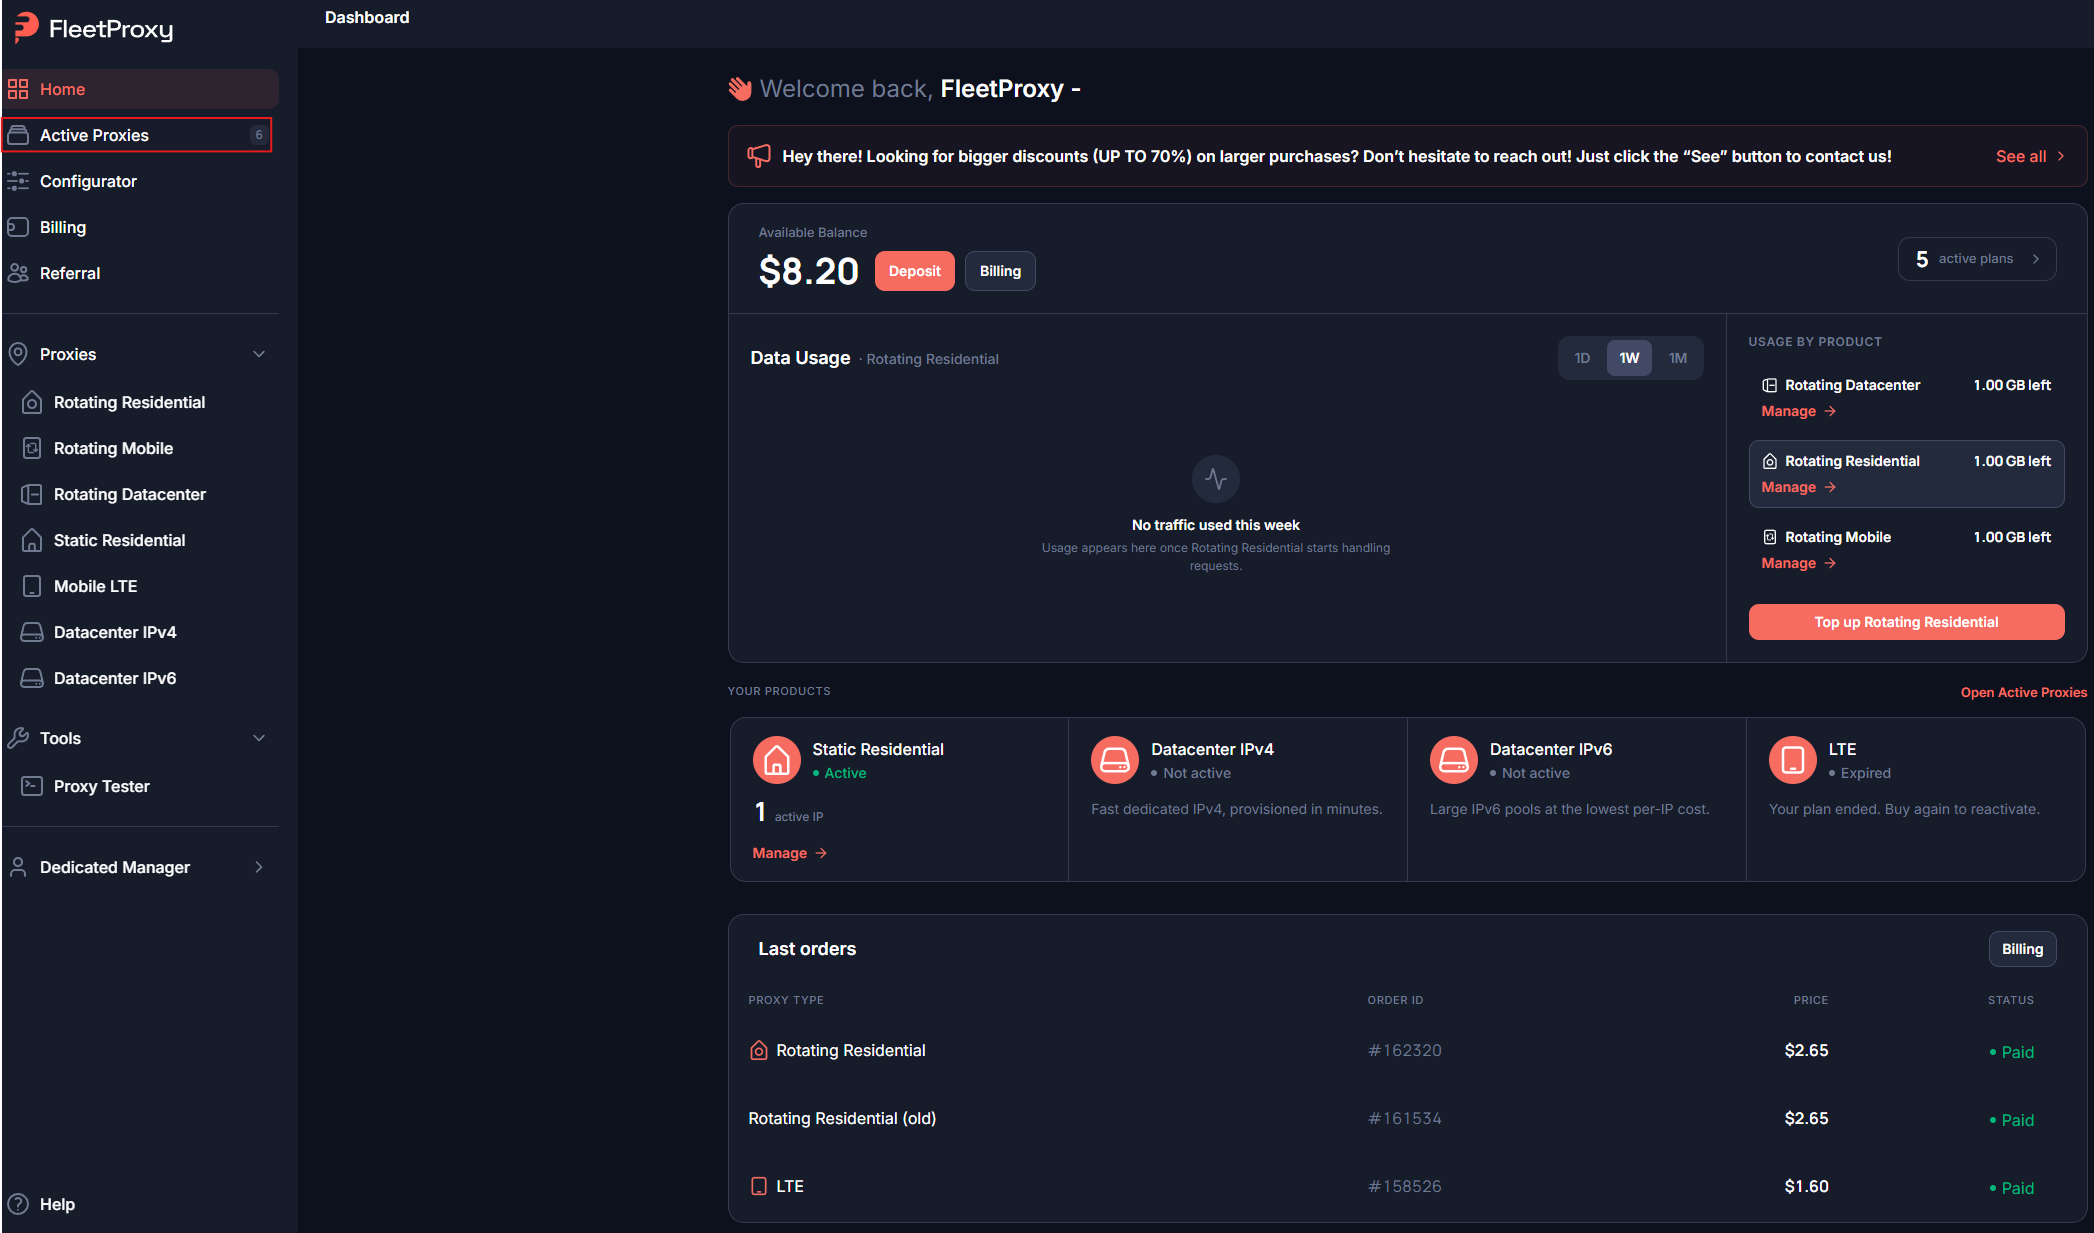Click the Active Proxies icon in the sidebar

point(18,135)
